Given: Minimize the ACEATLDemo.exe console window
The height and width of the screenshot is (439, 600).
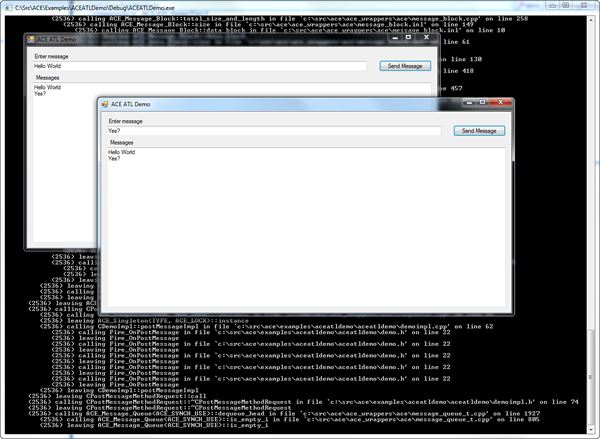Looking at the screenshot, I should click(552, 5).
